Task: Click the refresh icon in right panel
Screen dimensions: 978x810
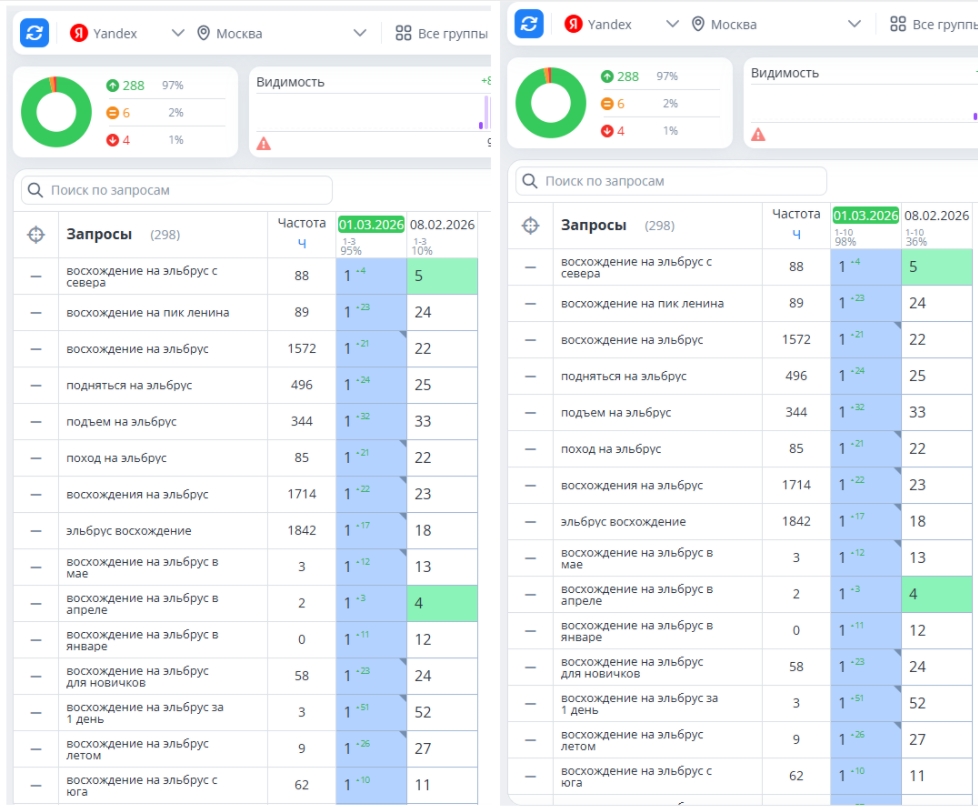Action: pyautogui.click(x=528, y=24)
